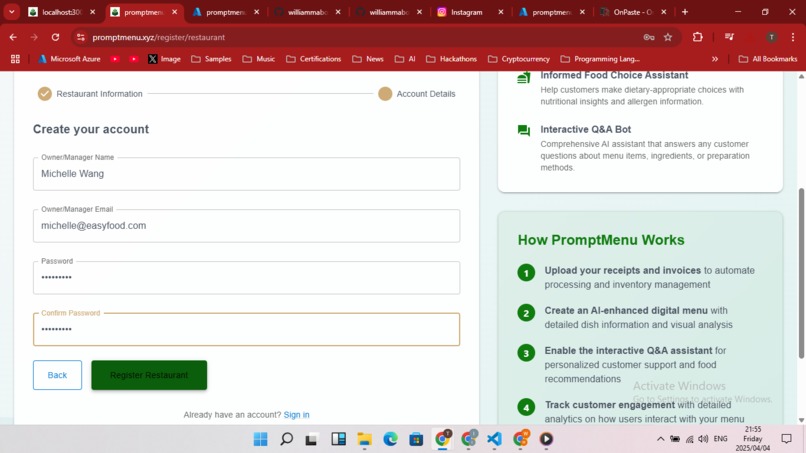Click the Register Restaurant button
806x453 pixels.
click(149, 375)
